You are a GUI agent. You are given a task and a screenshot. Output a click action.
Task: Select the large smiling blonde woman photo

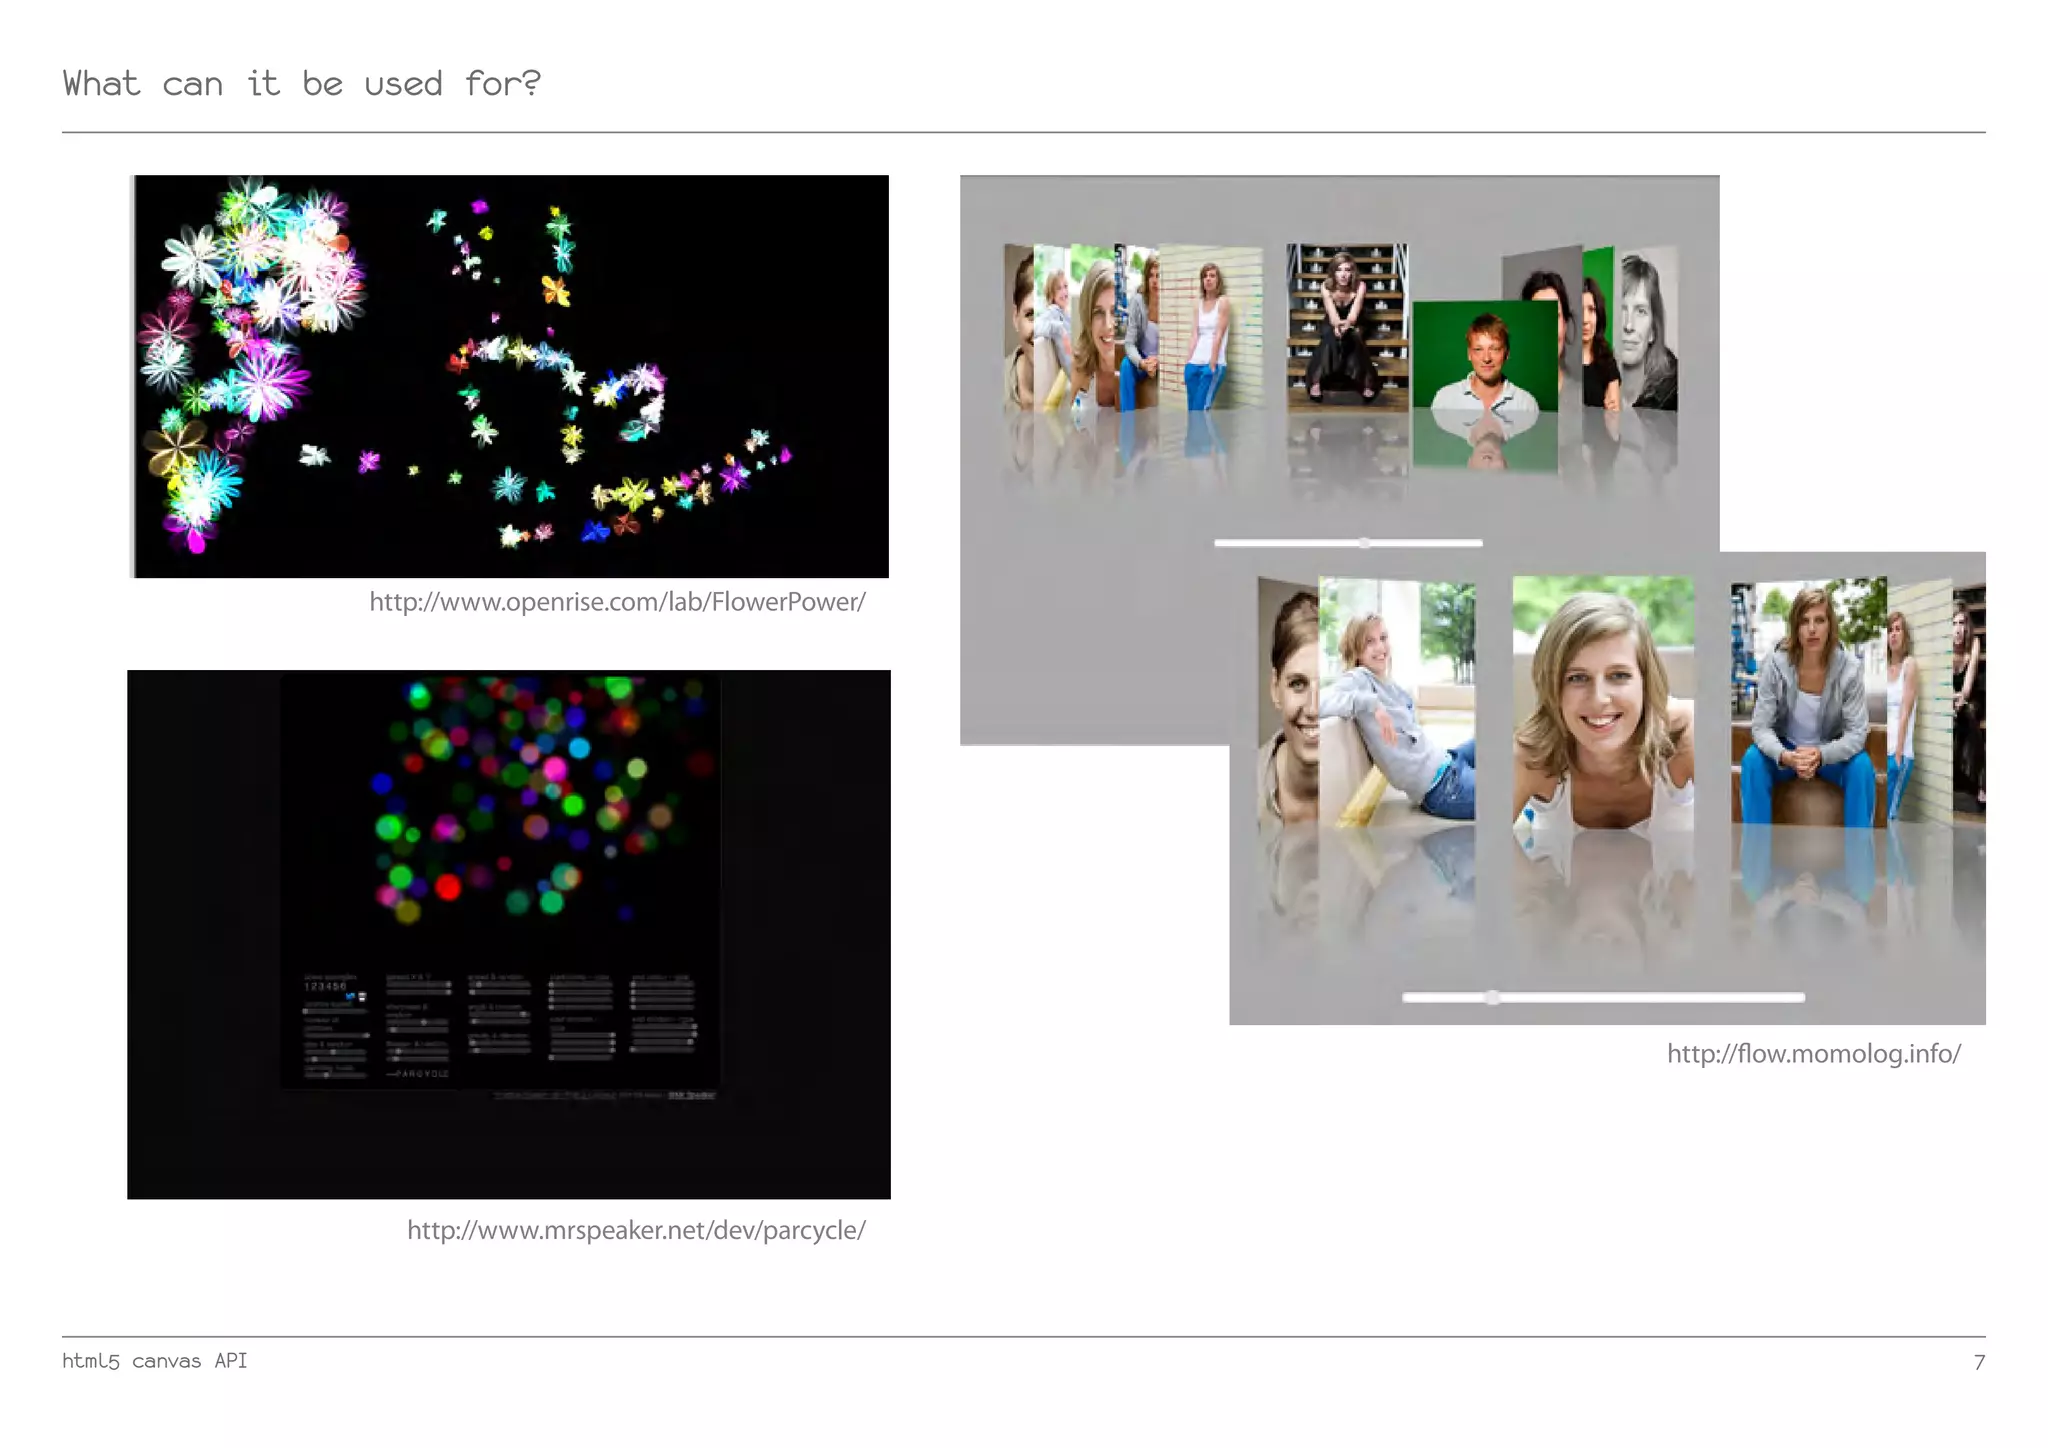[x=1603, y=702]
